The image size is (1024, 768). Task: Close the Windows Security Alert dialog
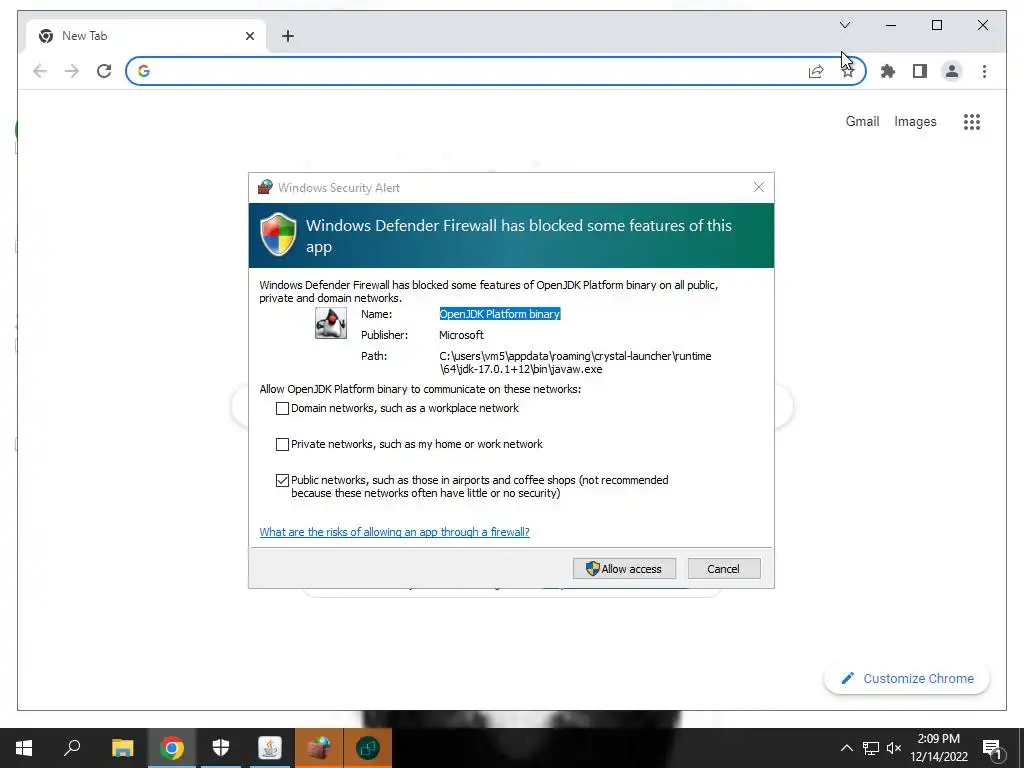click(758, 187)
